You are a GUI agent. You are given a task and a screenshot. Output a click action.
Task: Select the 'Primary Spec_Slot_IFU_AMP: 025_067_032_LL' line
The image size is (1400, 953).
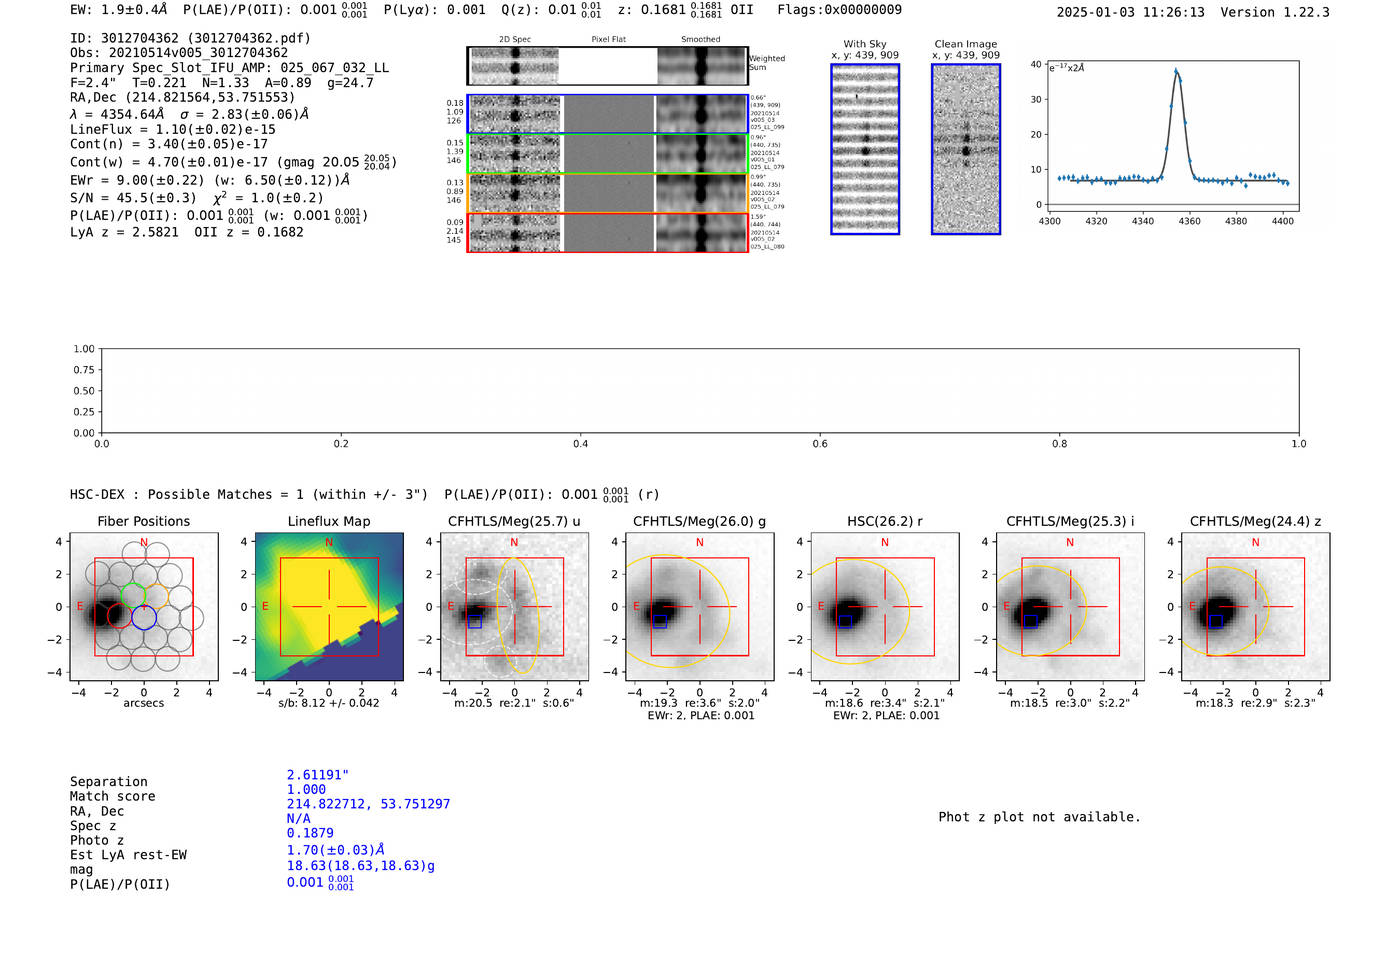pyautogui.click(x=229, y=68)
